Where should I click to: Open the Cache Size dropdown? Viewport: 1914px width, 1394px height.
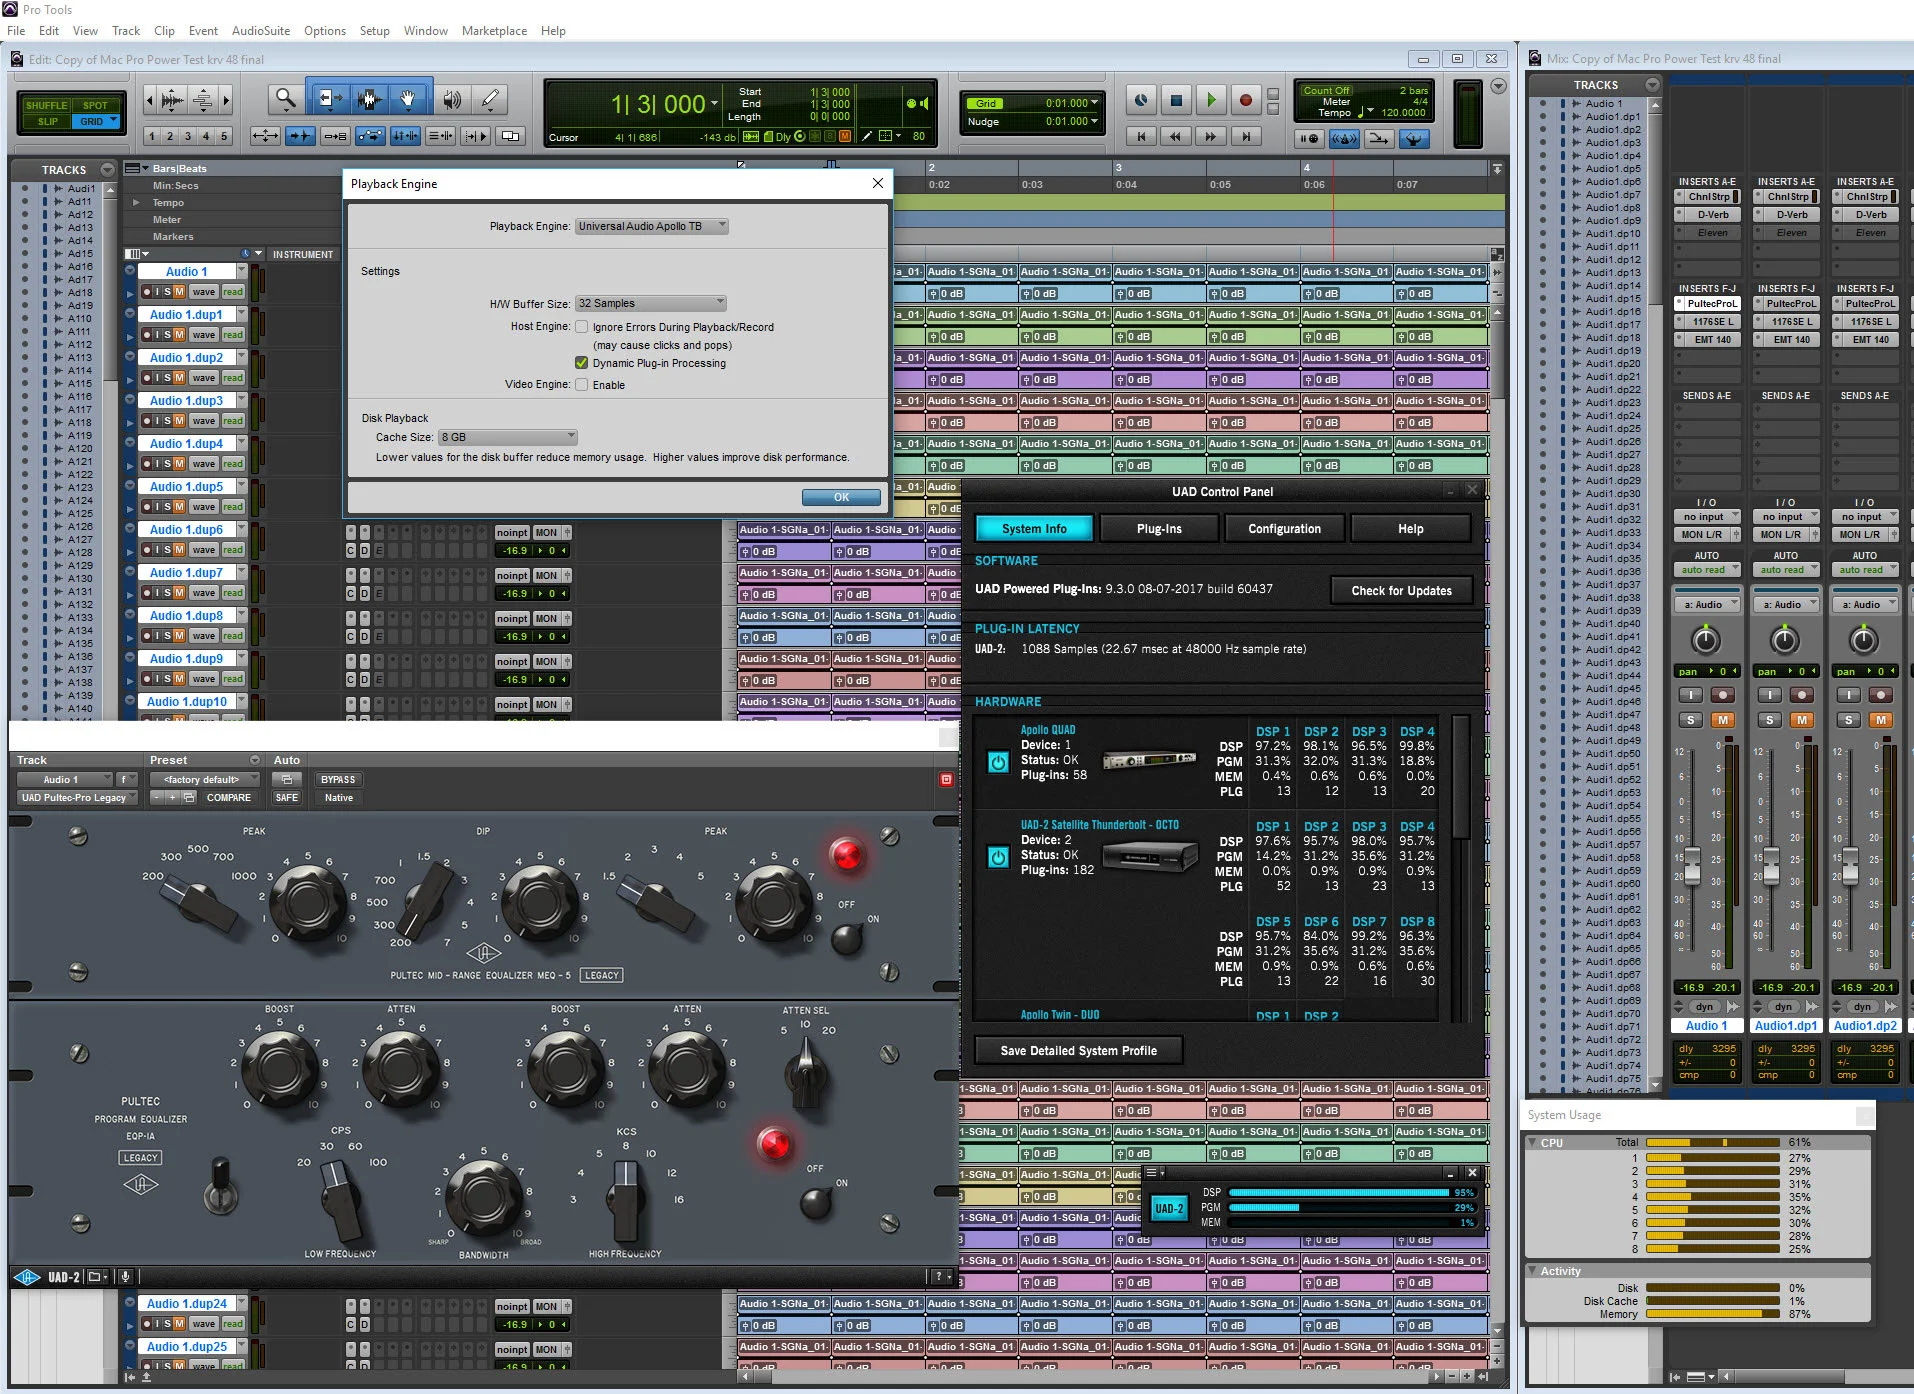(508, 438)
